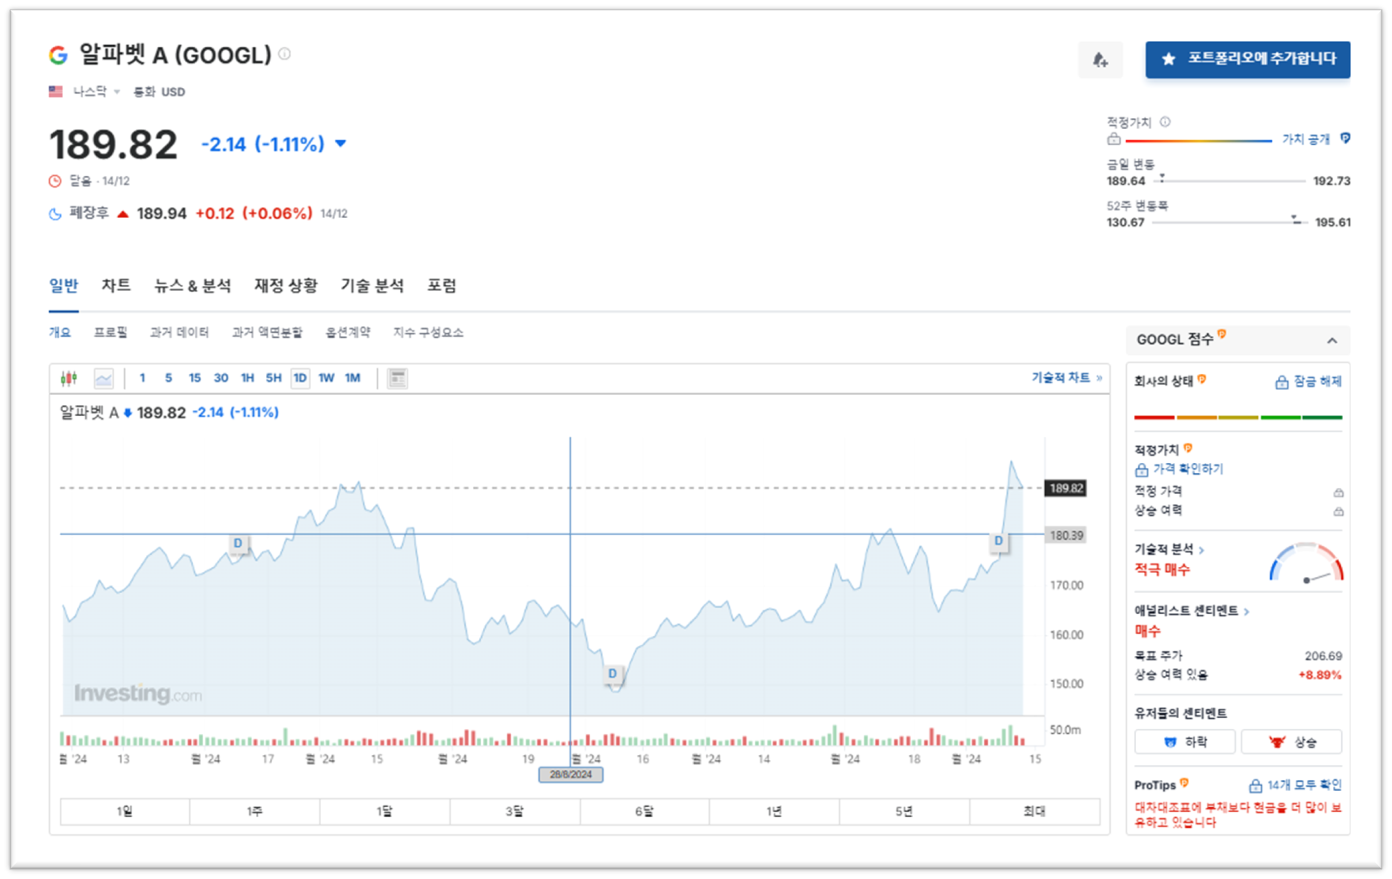Expand the price change arrow beside -1.11%
This screenshot has width=1392, height=879.
(x=340, y=144)
